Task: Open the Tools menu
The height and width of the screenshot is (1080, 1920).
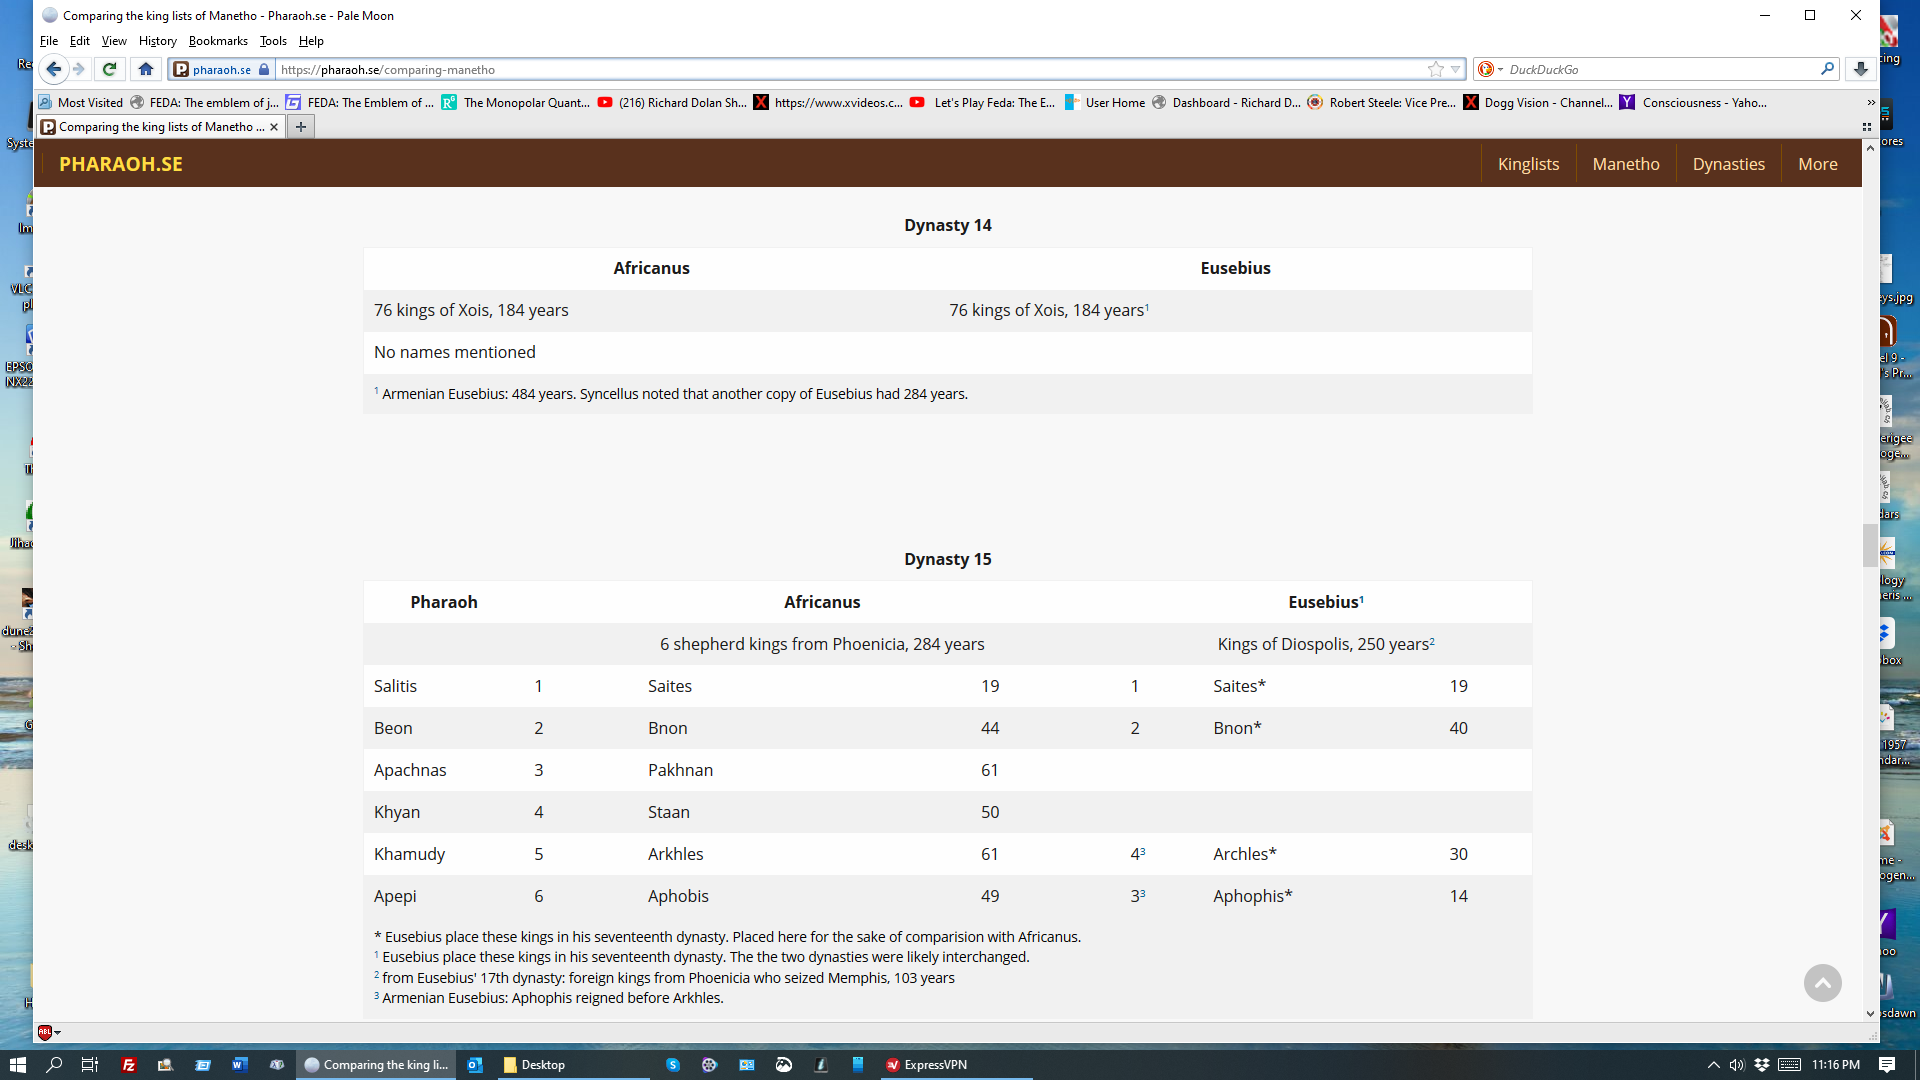Action: (x=273, y=41)
